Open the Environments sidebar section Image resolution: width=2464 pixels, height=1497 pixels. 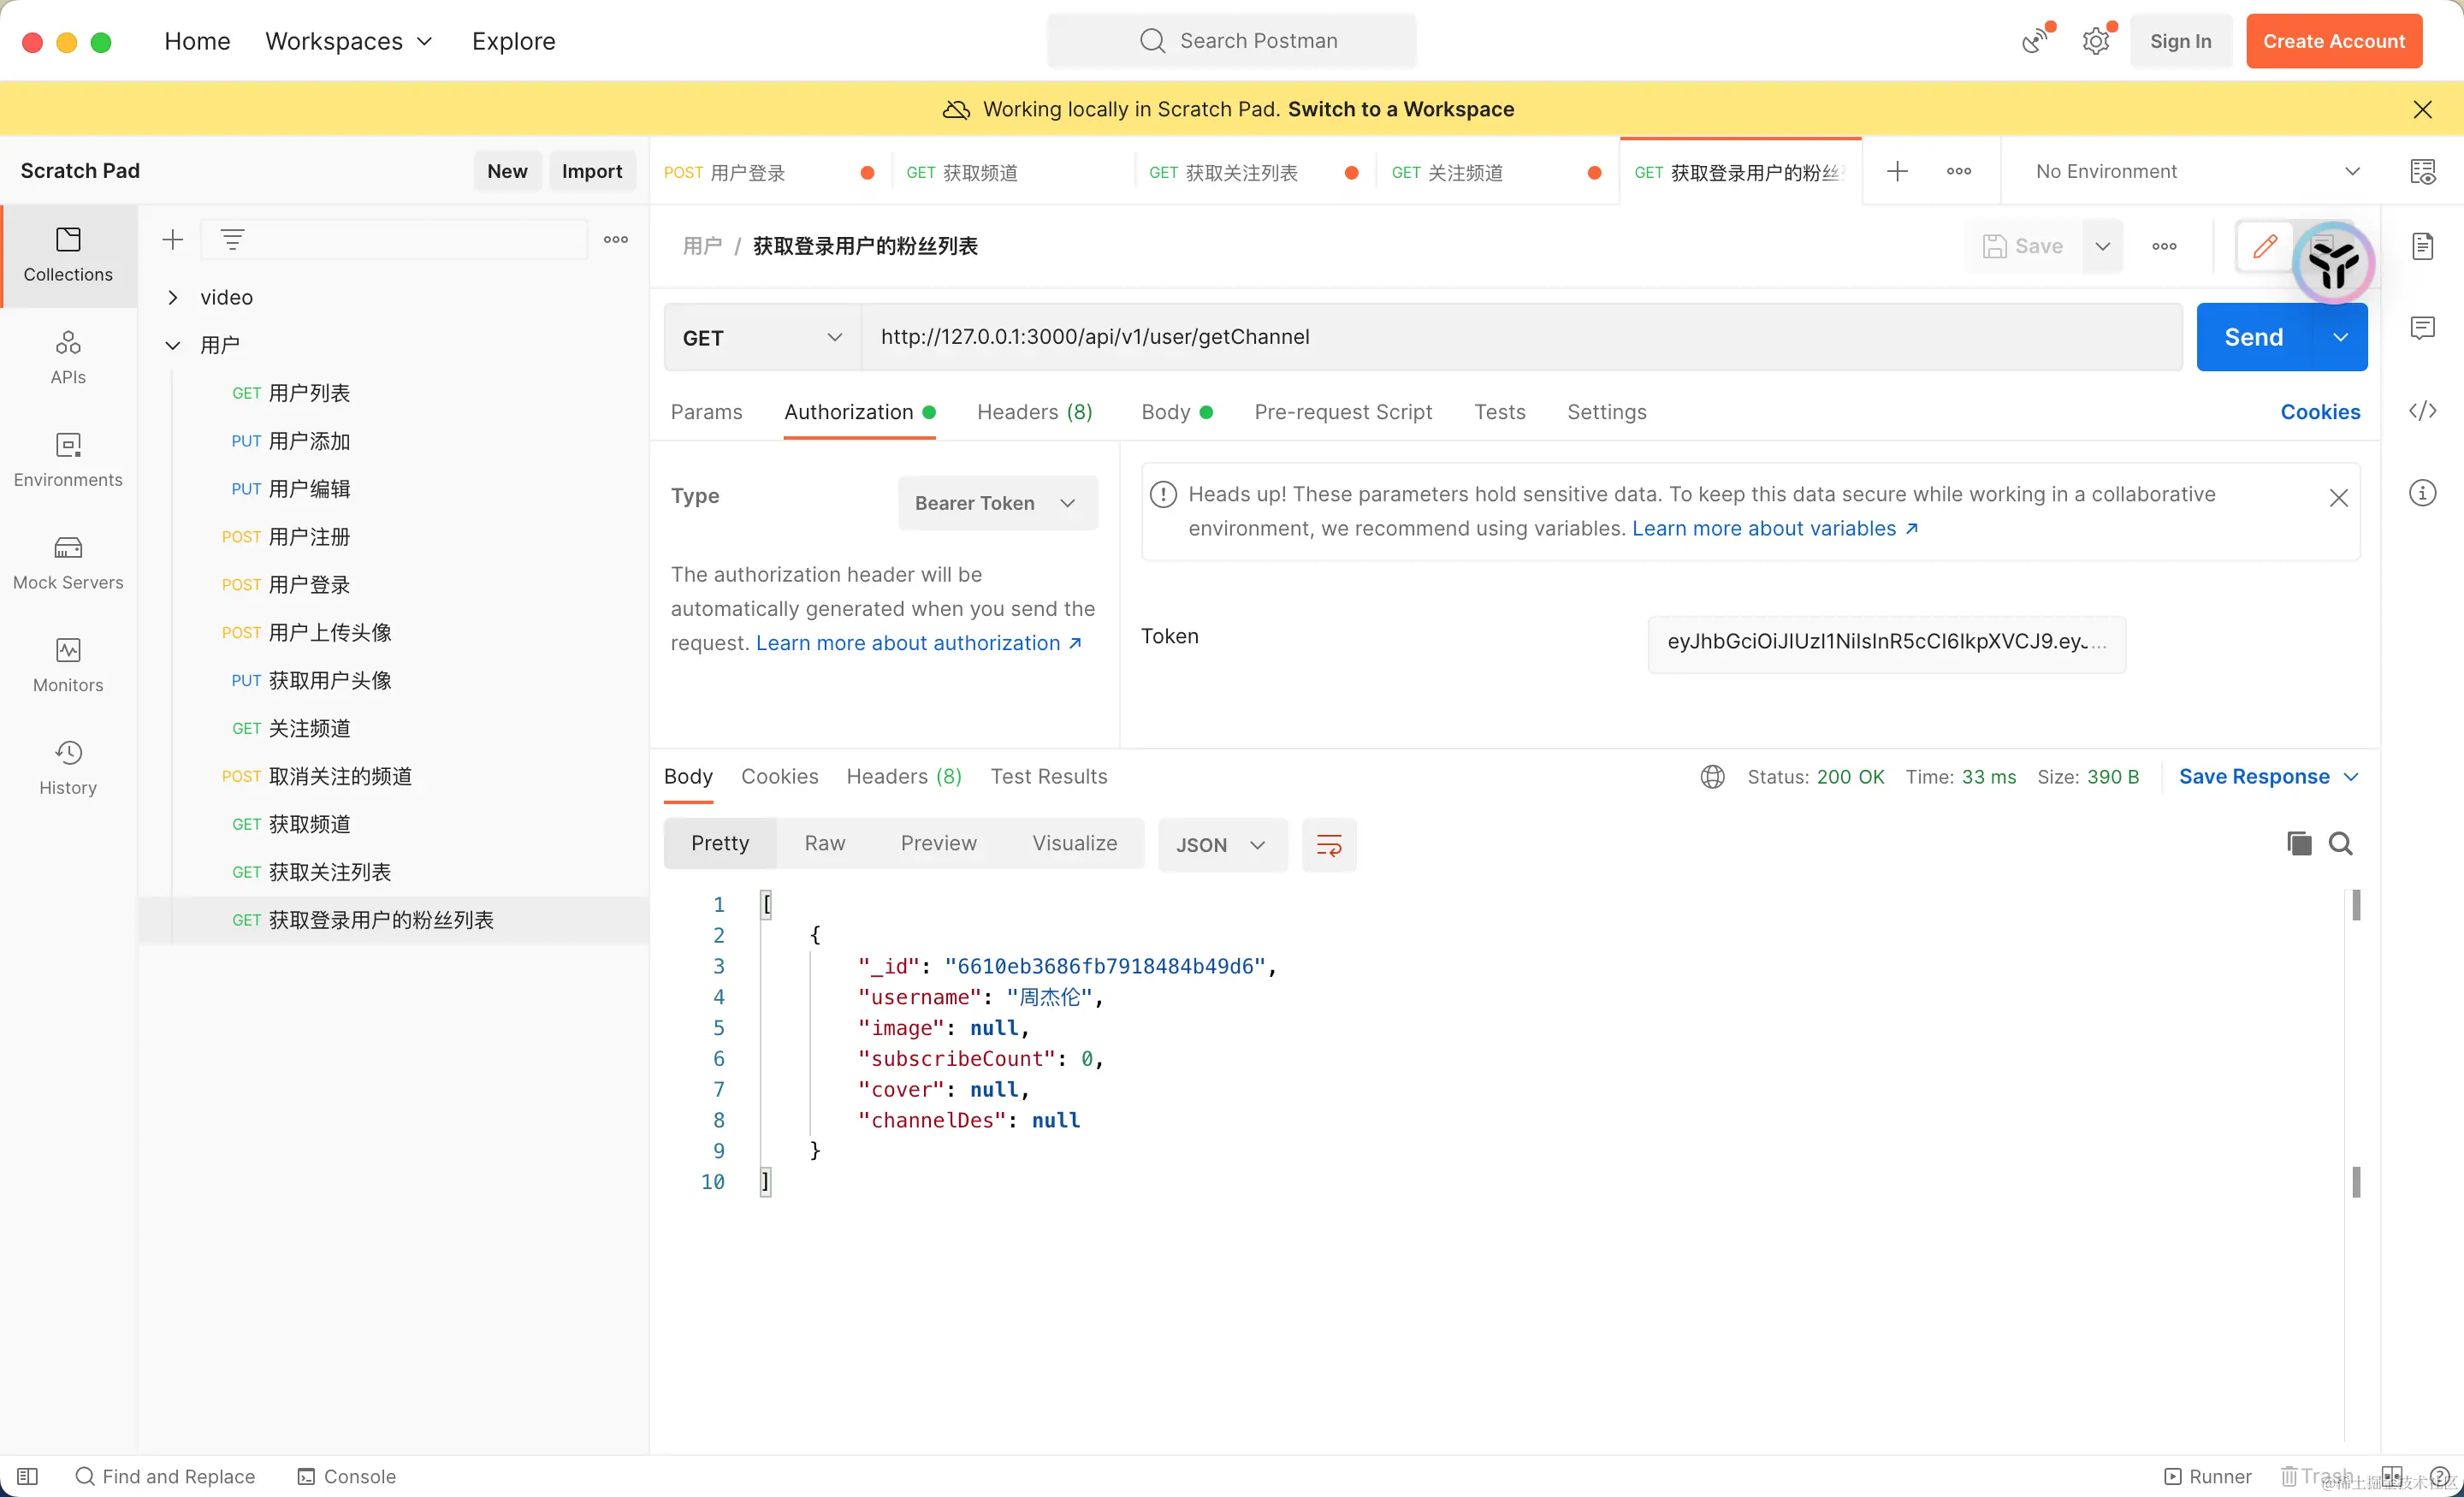click(68, 459)
